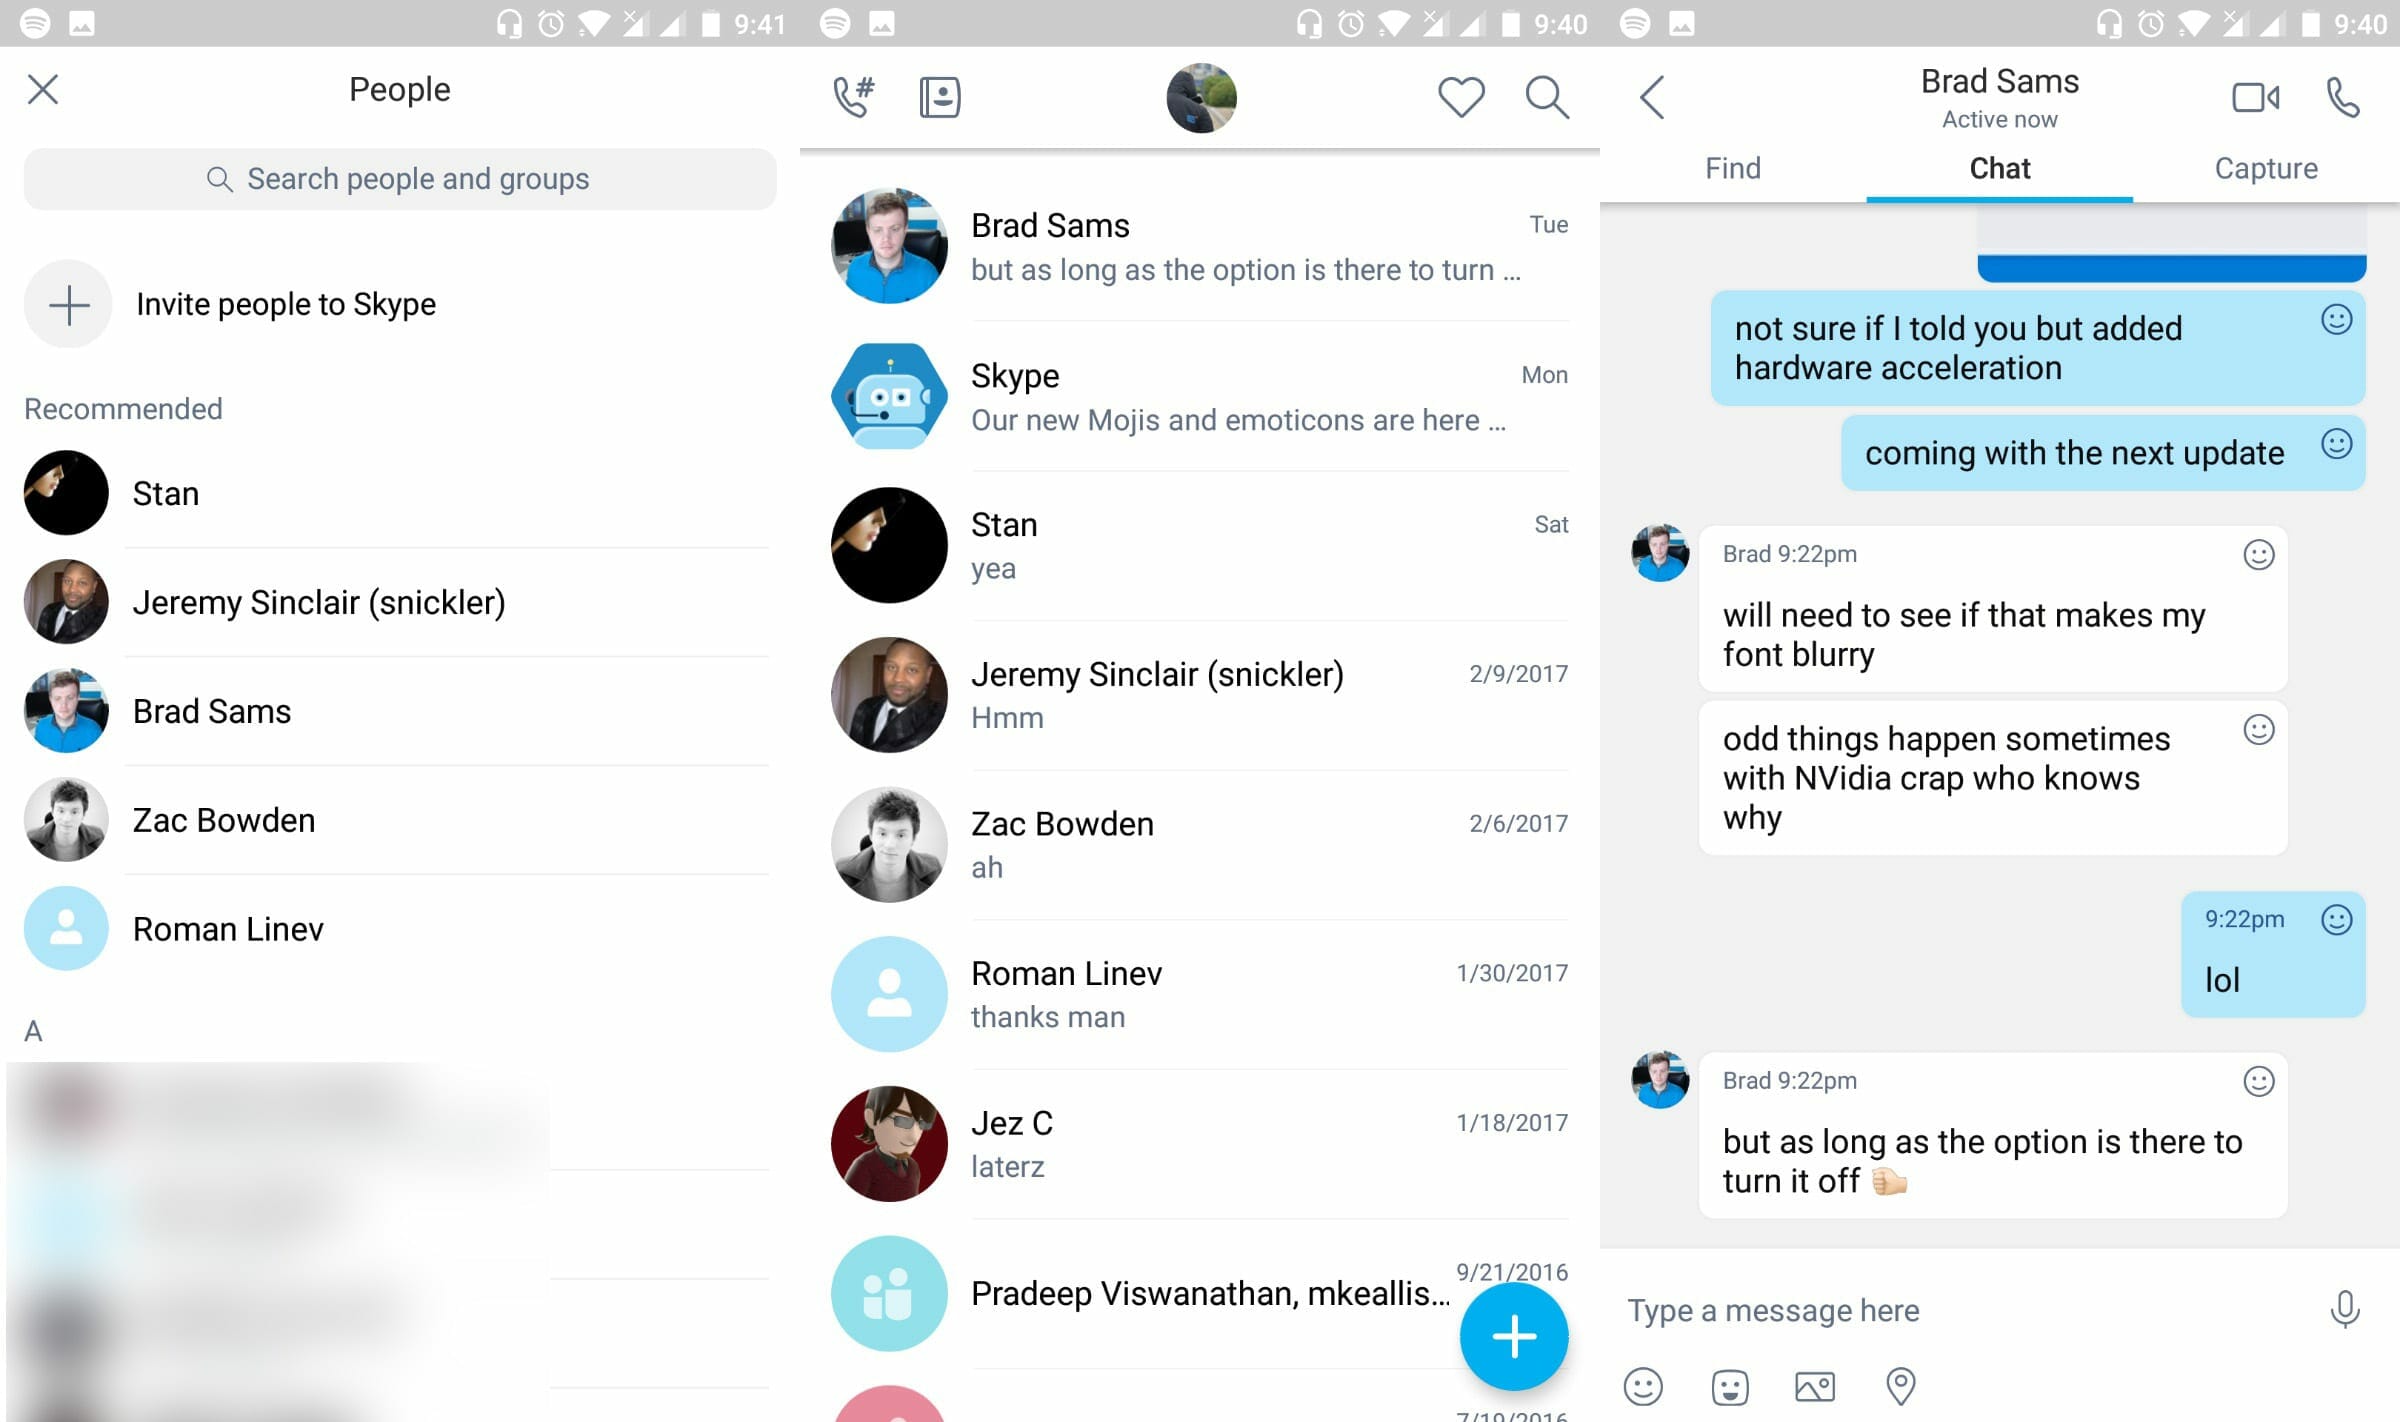Expand the Pradeep Viswanathan group chat
2400x1422 pixels.
[1185, 1290]
